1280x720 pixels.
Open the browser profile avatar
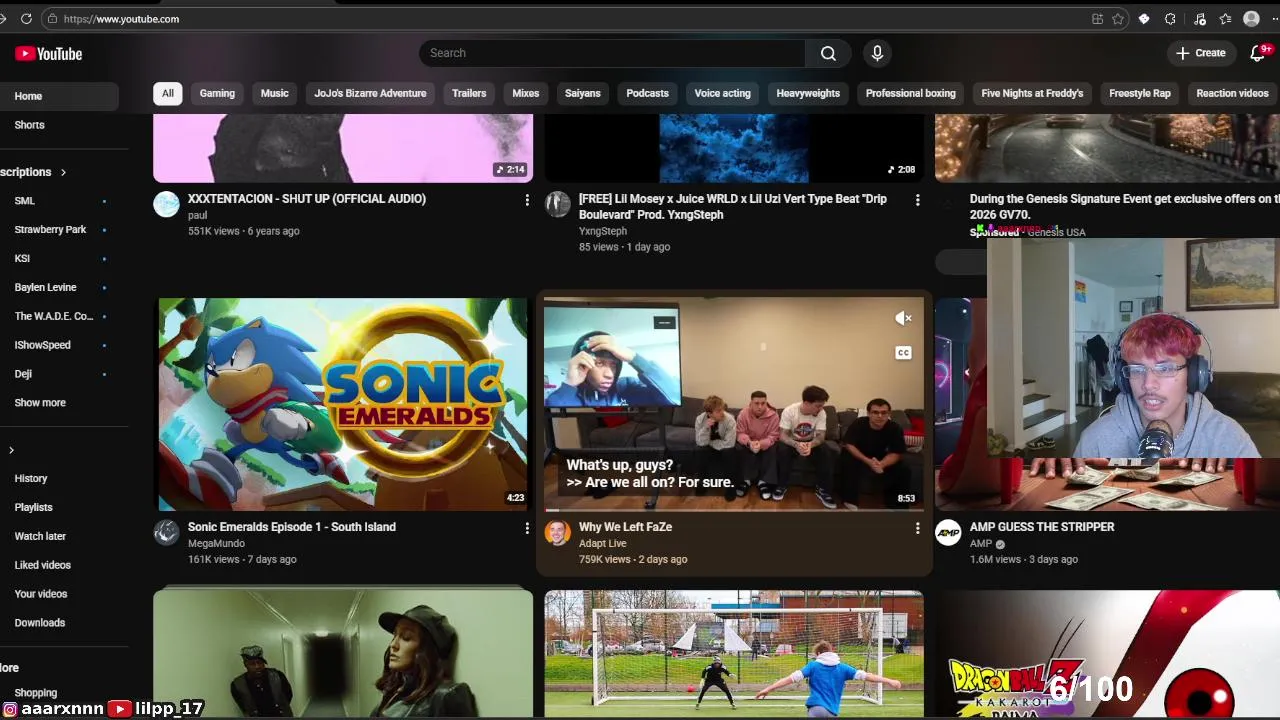(1251, 19)
